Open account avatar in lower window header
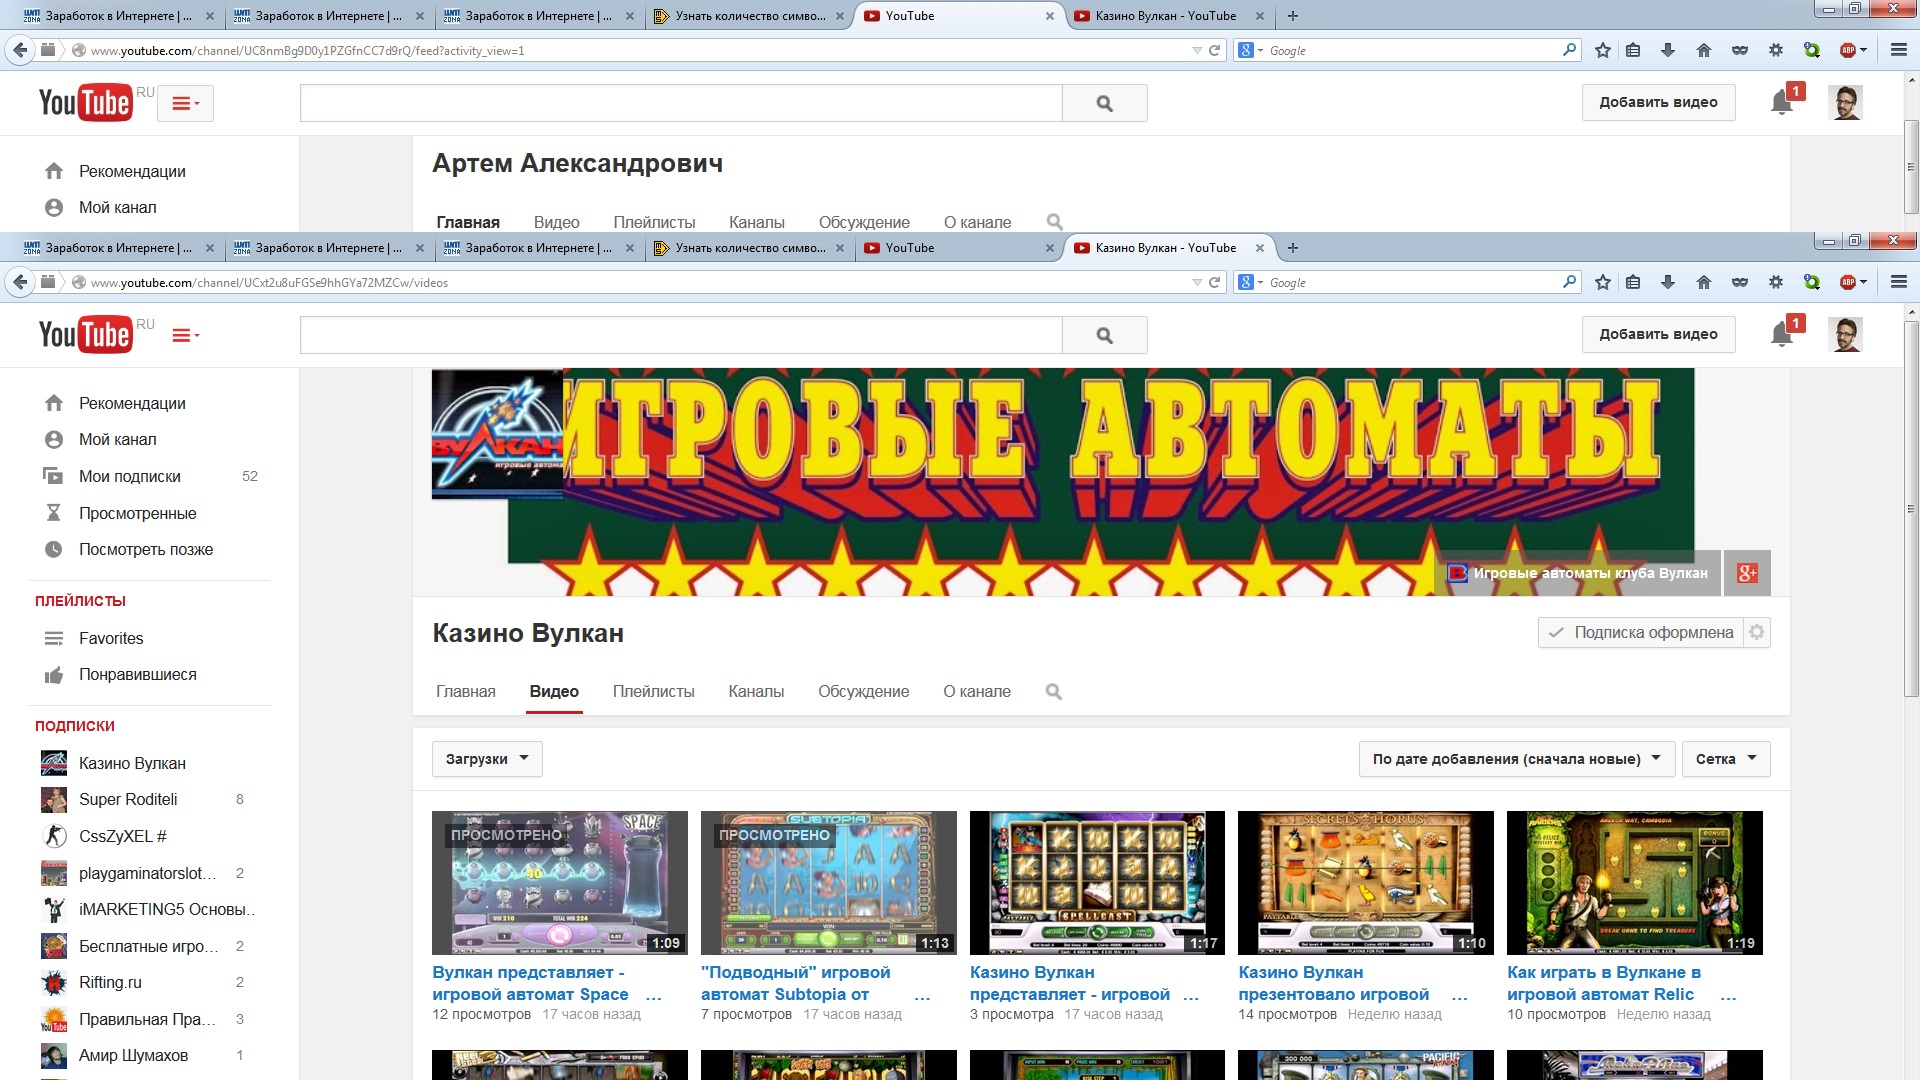 coord(1845,334)
